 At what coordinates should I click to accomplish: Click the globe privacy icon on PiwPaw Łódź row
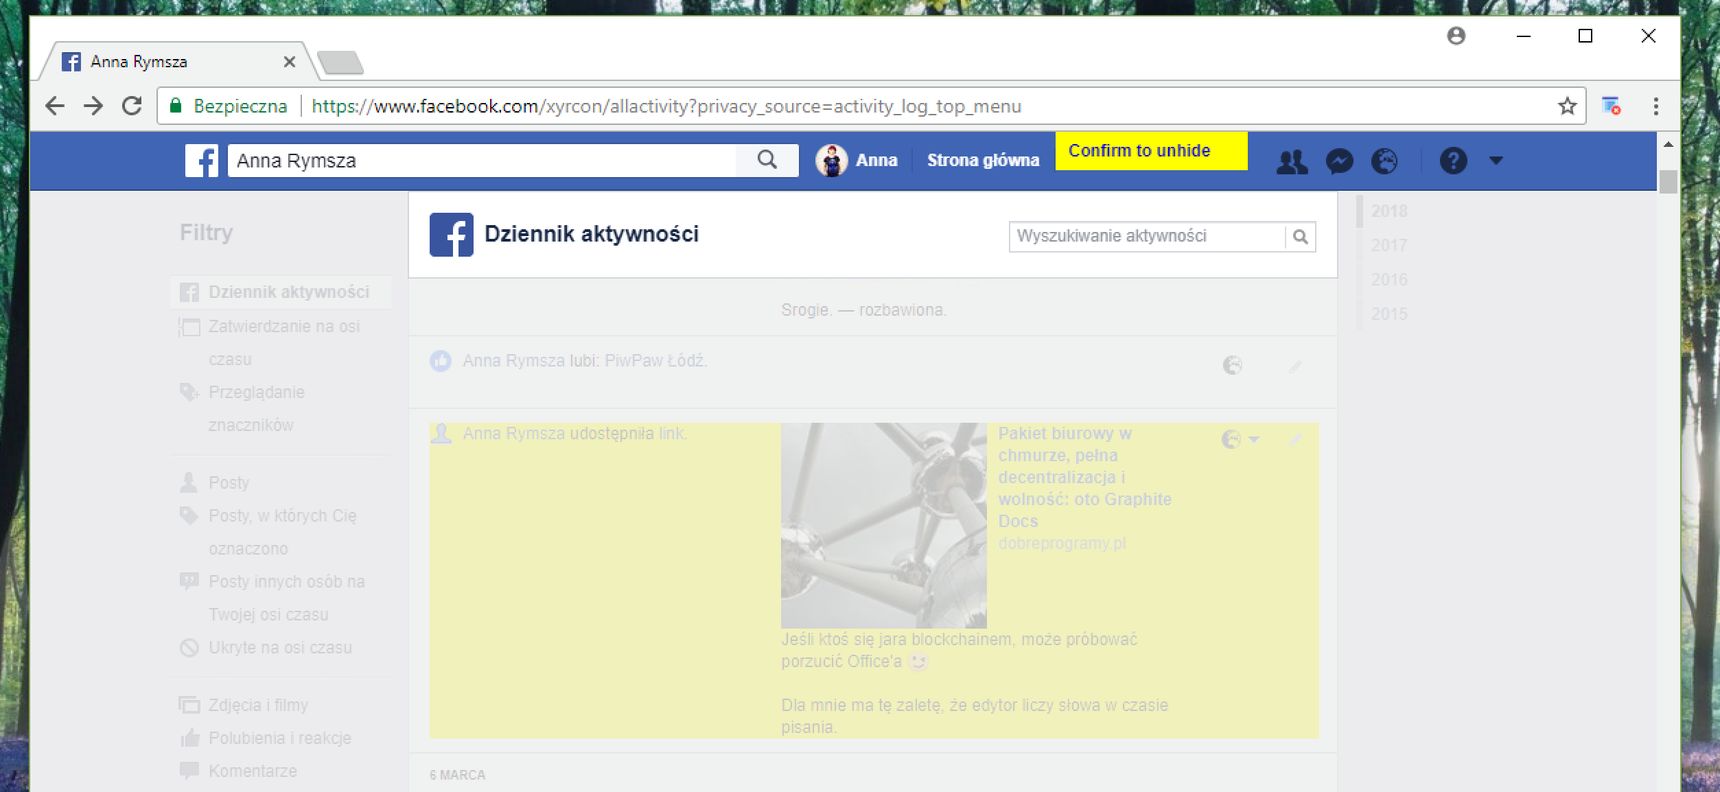[x=1232, y=365]
